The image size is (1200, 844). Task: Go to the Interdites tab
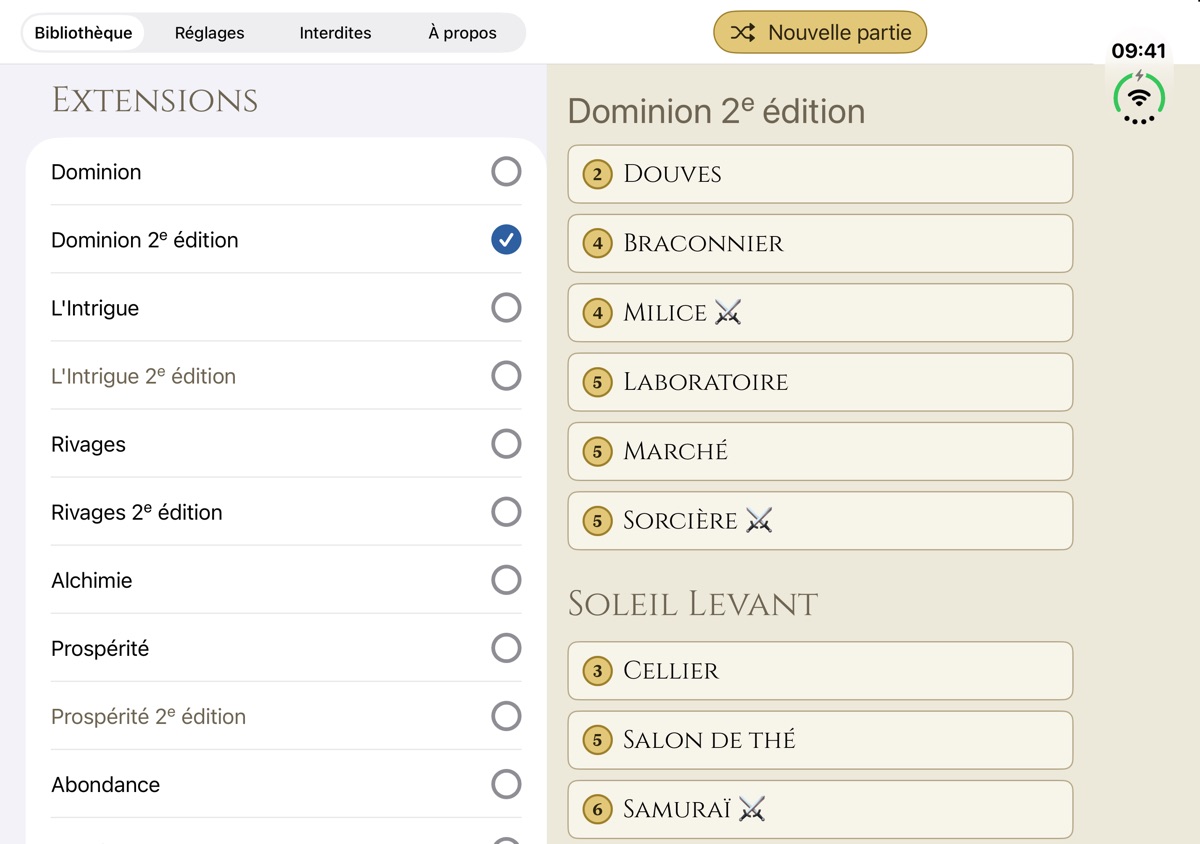tap(335, 33)
